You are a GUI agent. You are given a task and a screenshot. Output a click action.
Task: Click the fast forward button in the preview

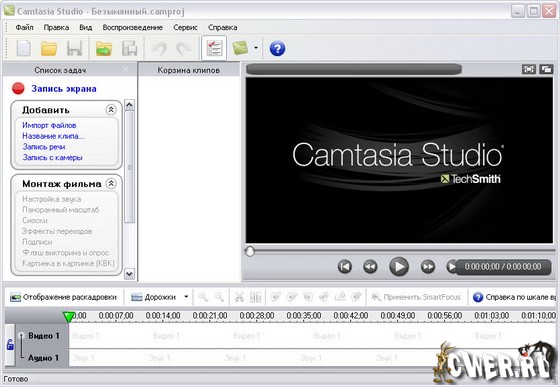428,266
